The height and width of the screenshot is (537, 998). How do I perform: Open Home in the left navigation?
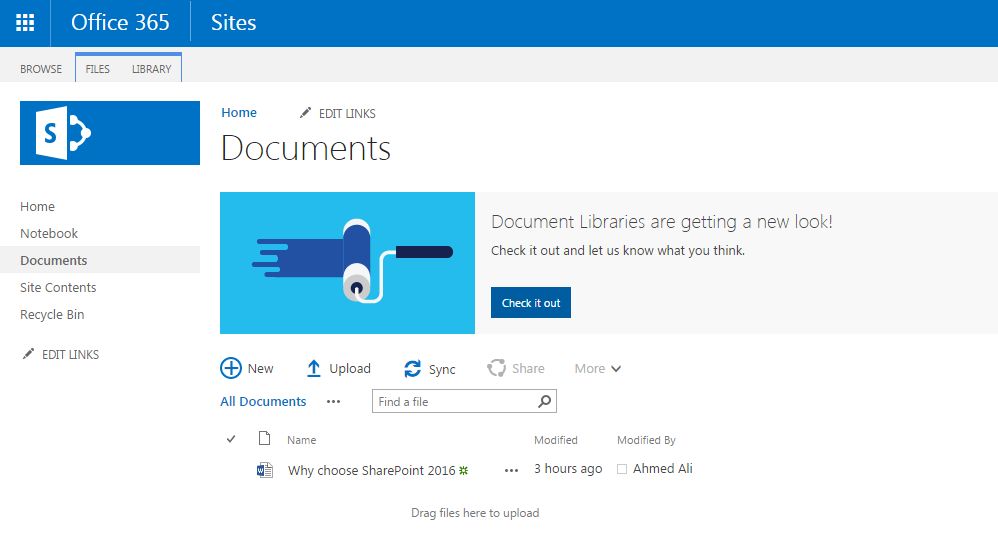(x=38, y=206)
